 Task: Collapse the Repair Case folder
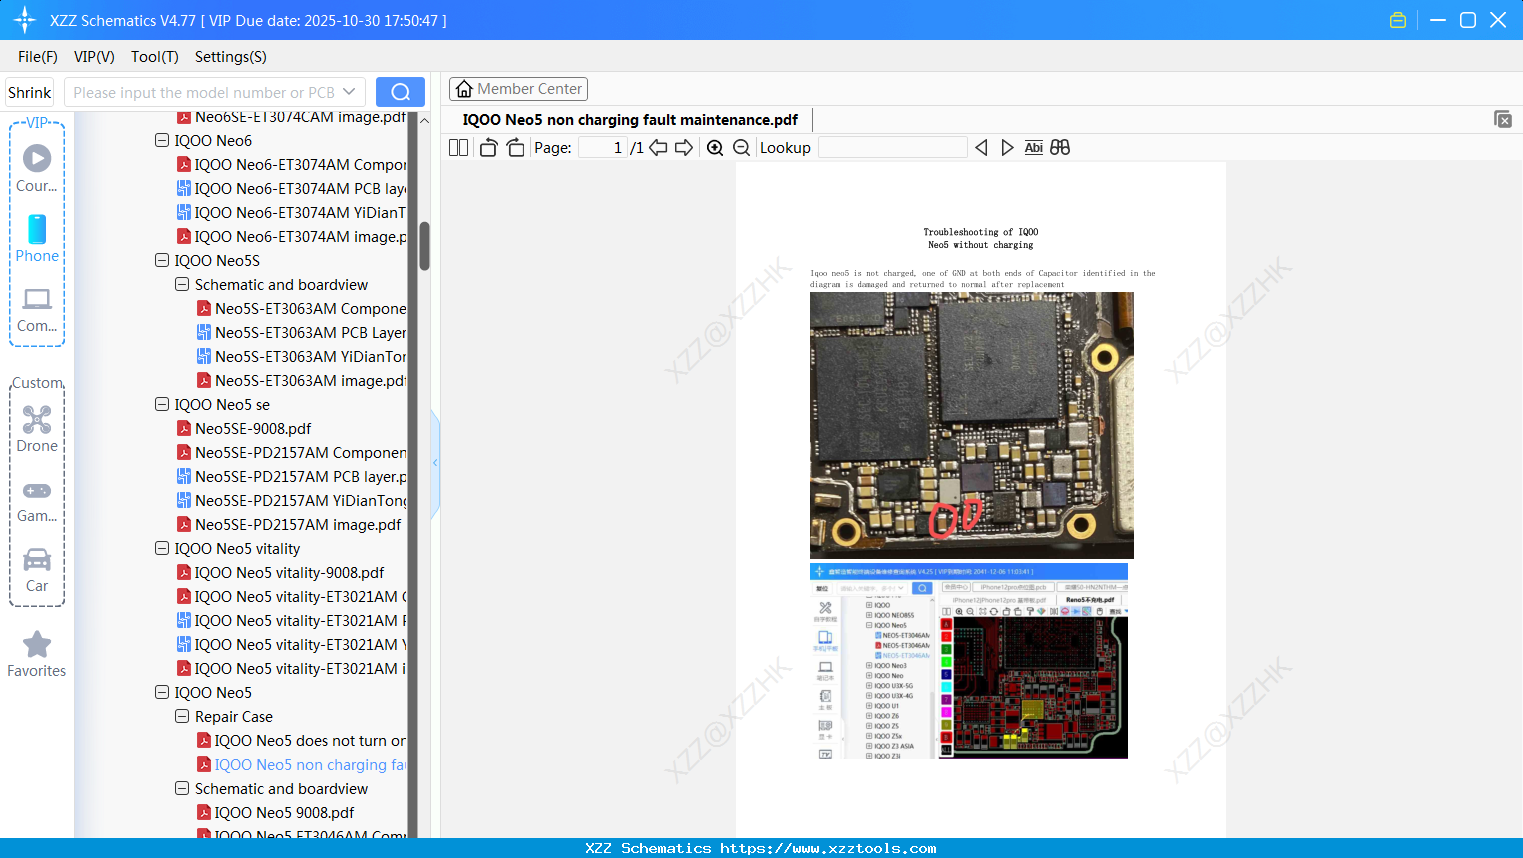pyautogui.click(x=182, y=717)
